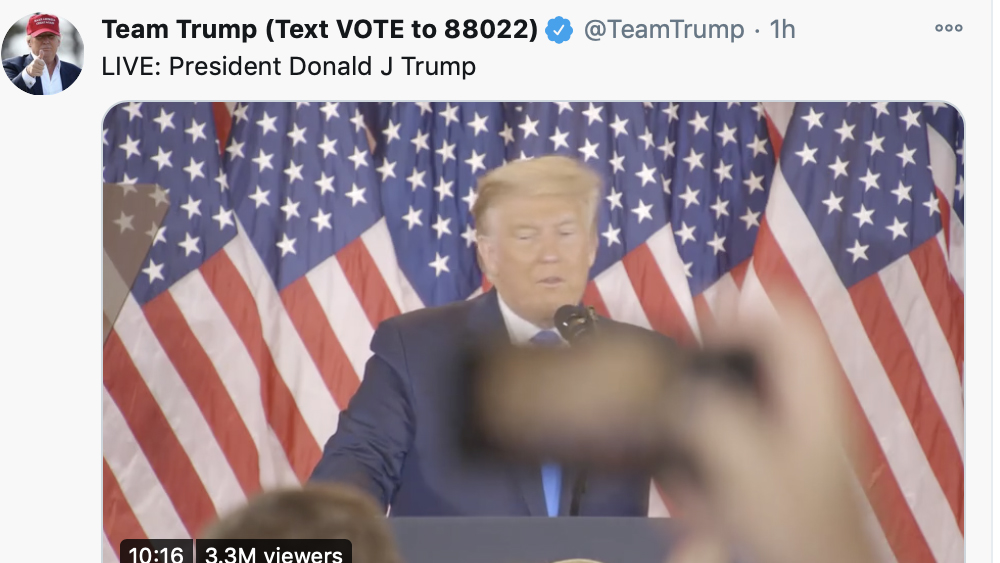The image size is (1000, 563).
Task: Click the Team Trump display name
Action: tap(320, 29)
